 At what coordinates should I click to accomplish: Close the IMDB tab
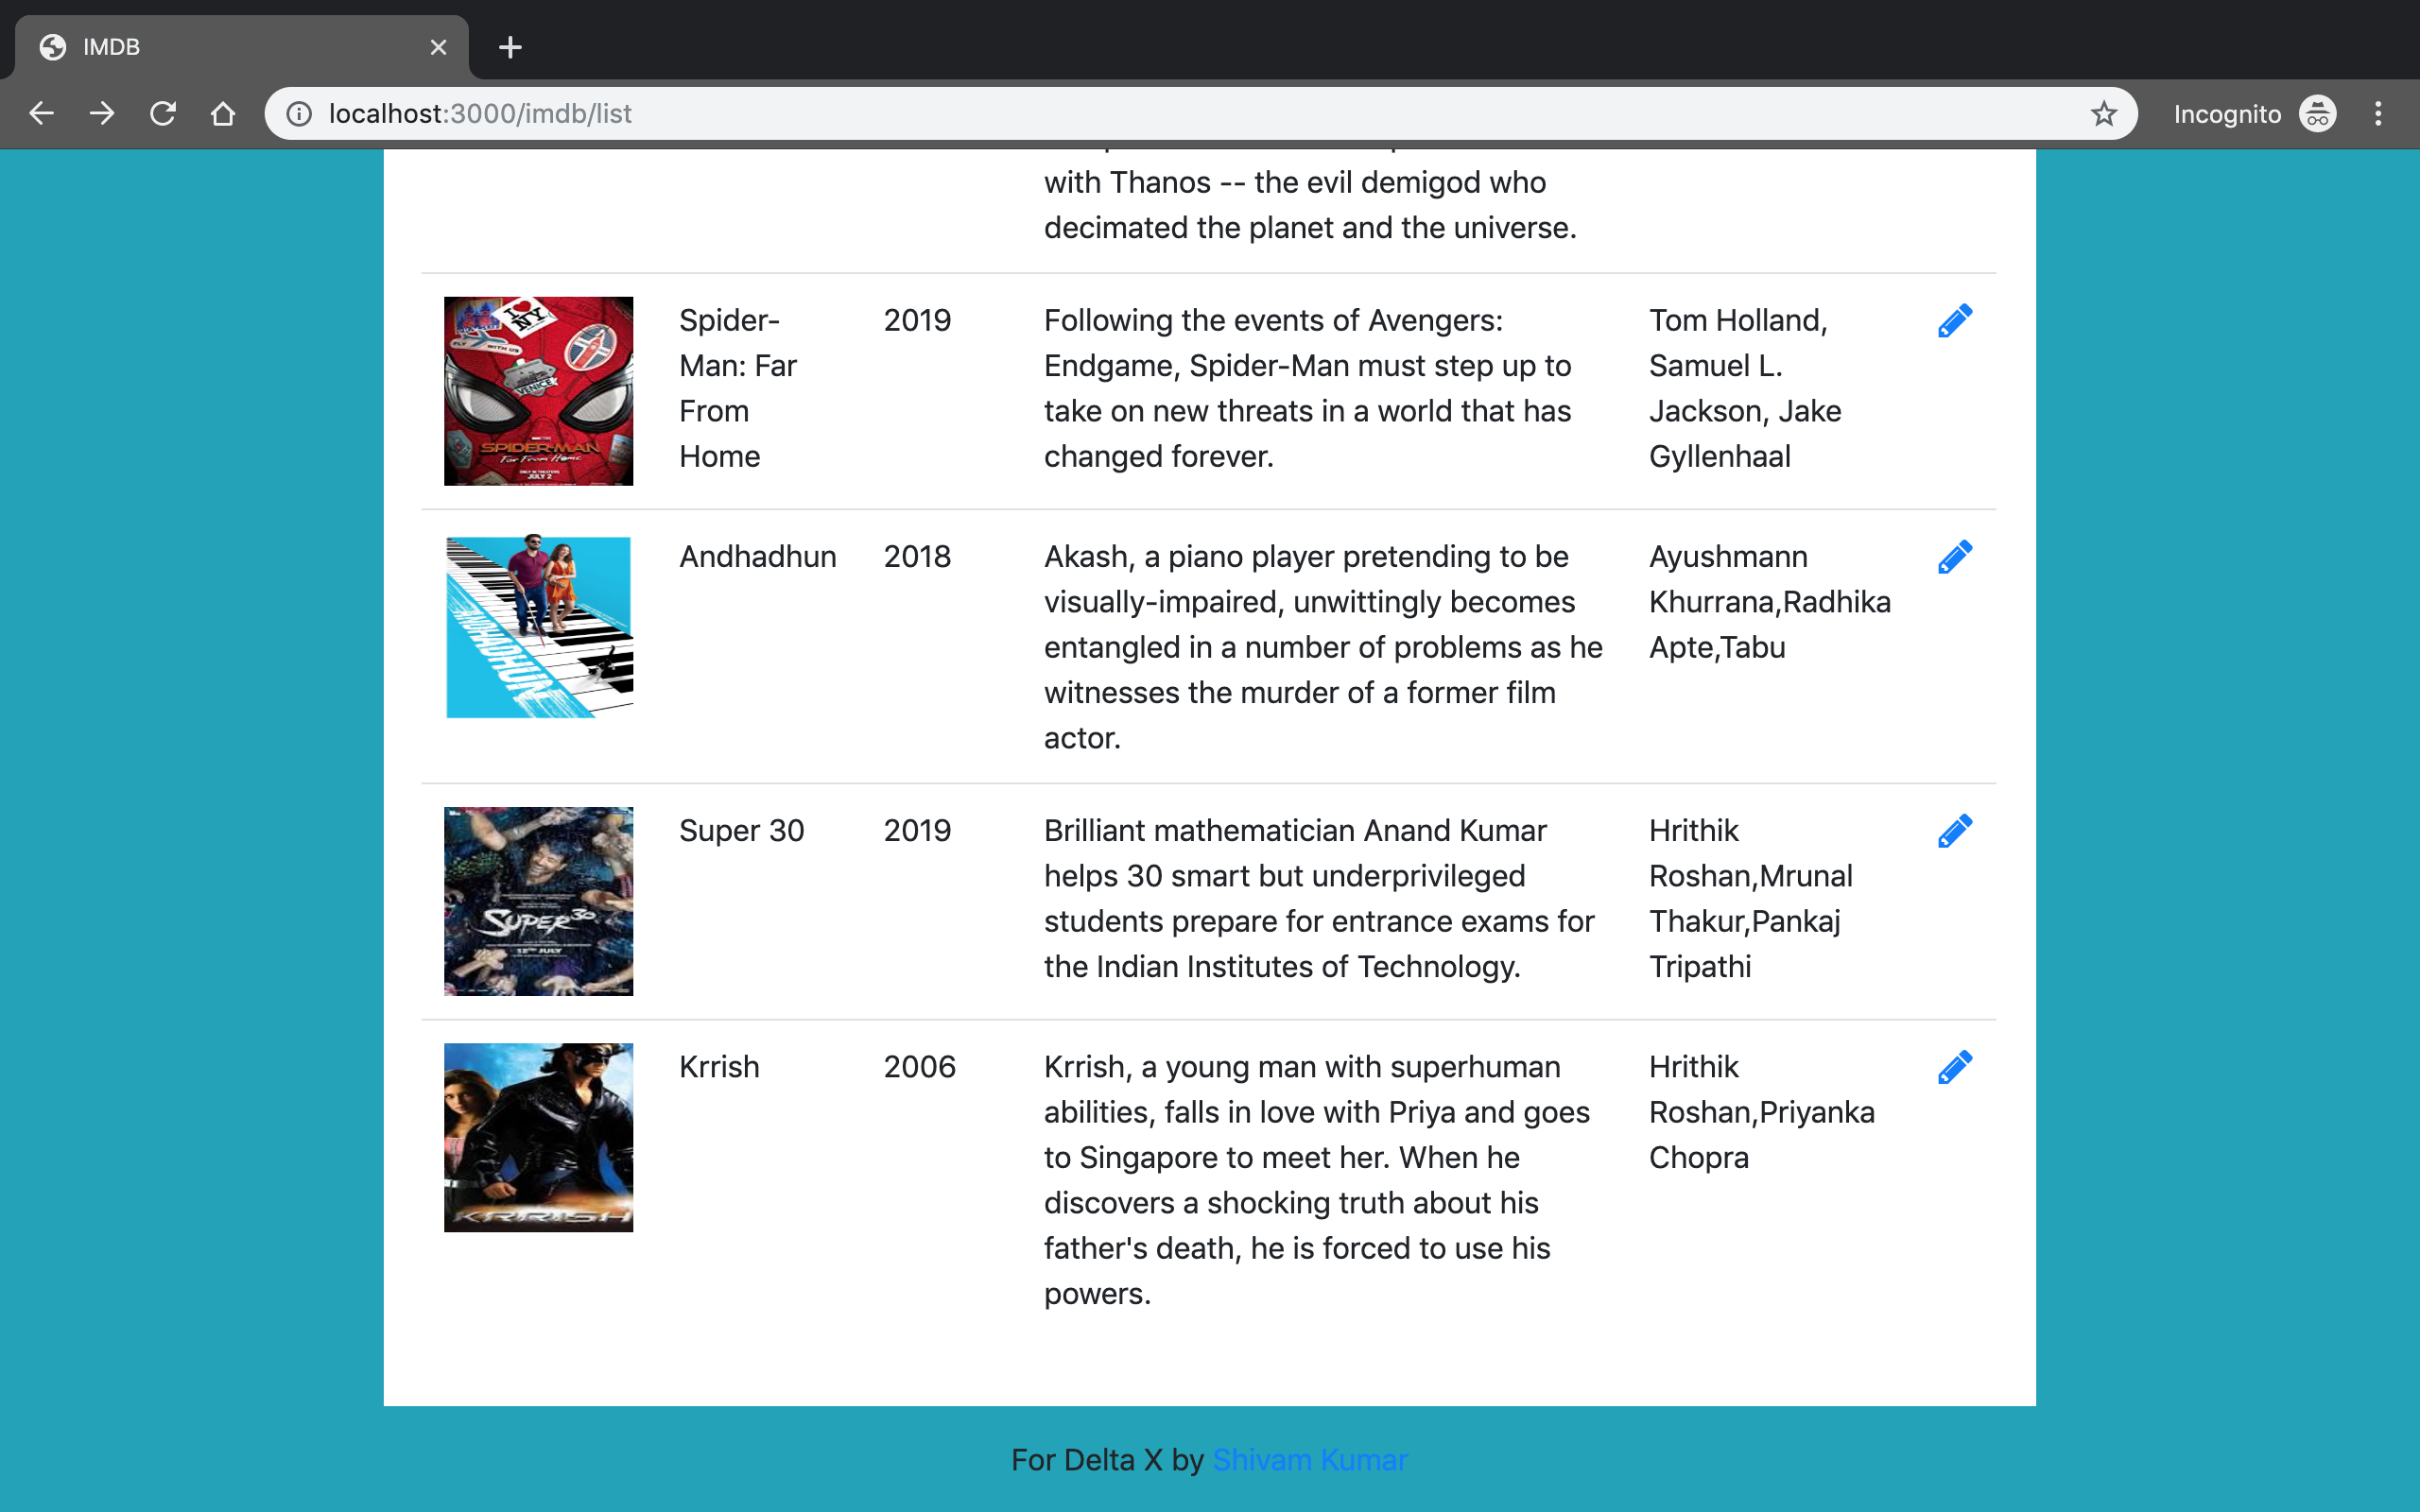438,47
